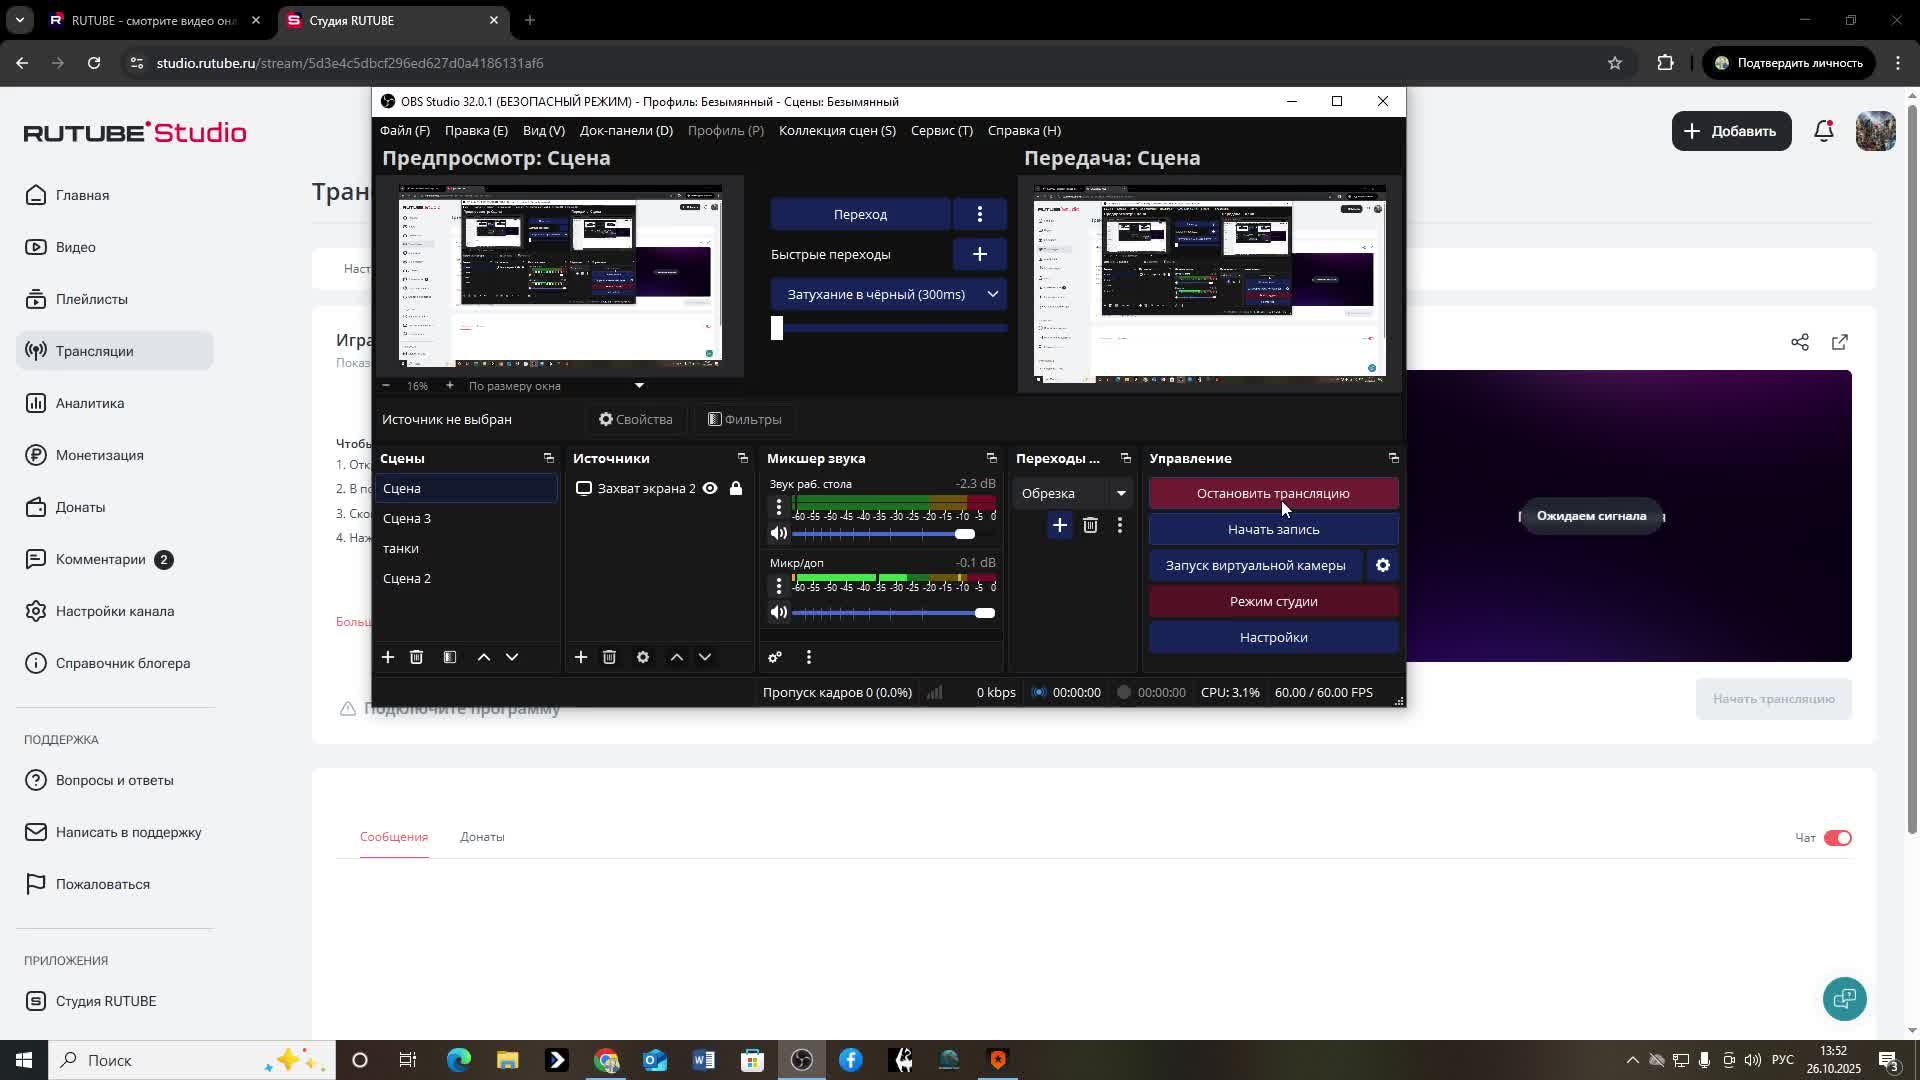Unlock the Захват экрана 2 source
The image size is (1920, 1080).
[736, 488]
